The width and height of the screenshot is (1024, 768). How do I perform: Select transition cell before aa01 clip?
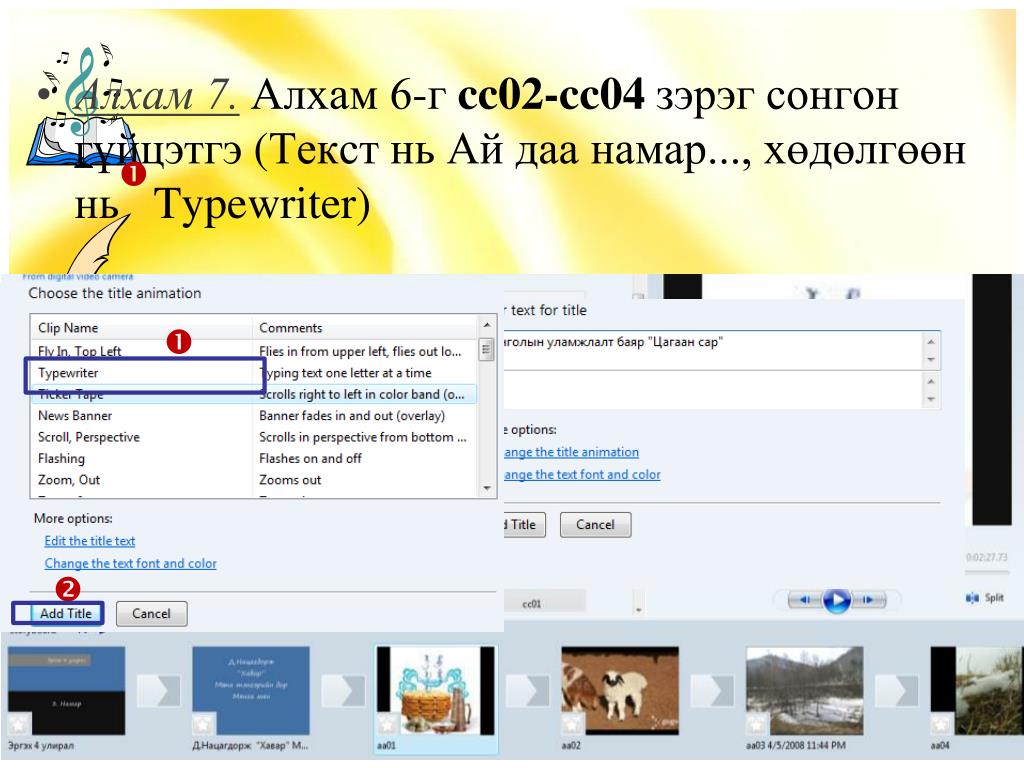(x=343, y=691)
